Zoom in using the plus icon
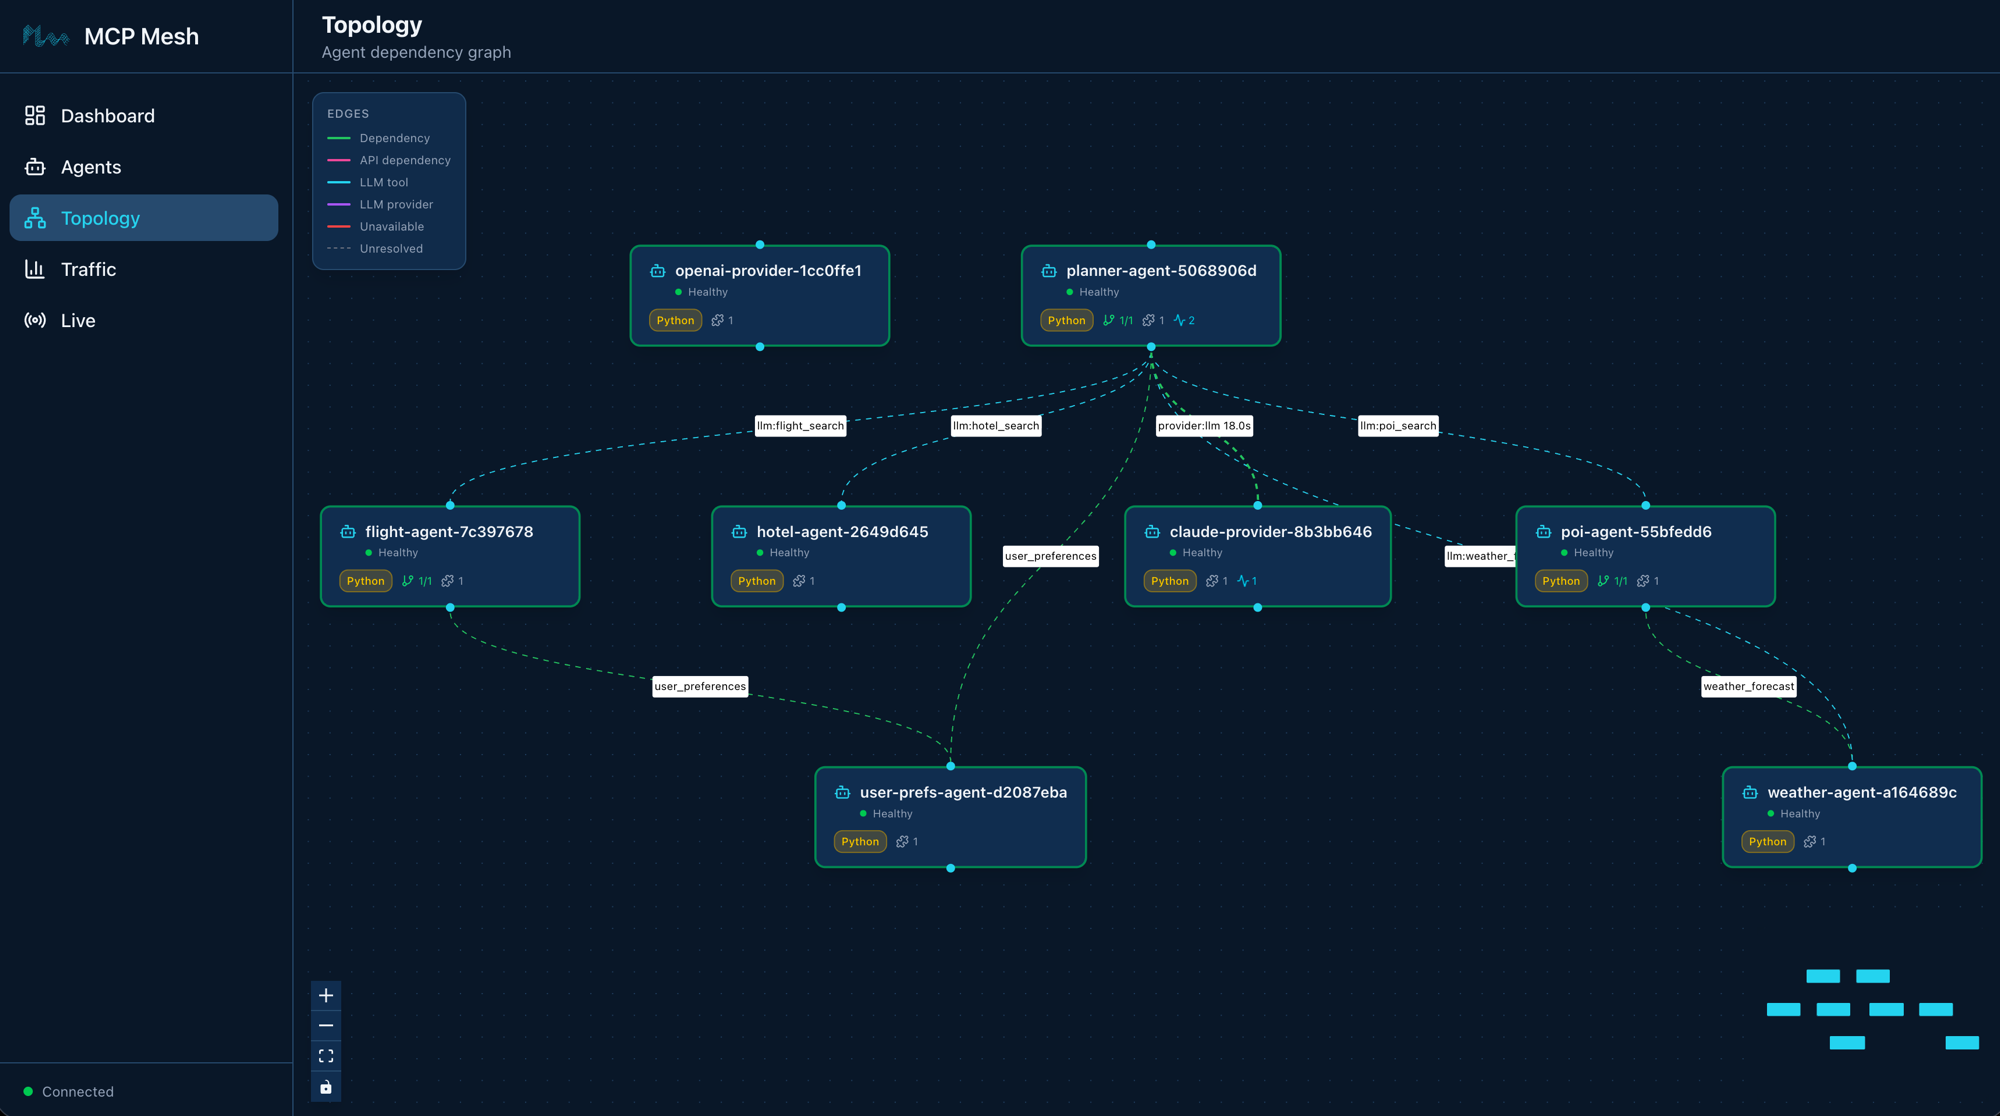The image size is (2000, 1116). click(x=326, y=995)
